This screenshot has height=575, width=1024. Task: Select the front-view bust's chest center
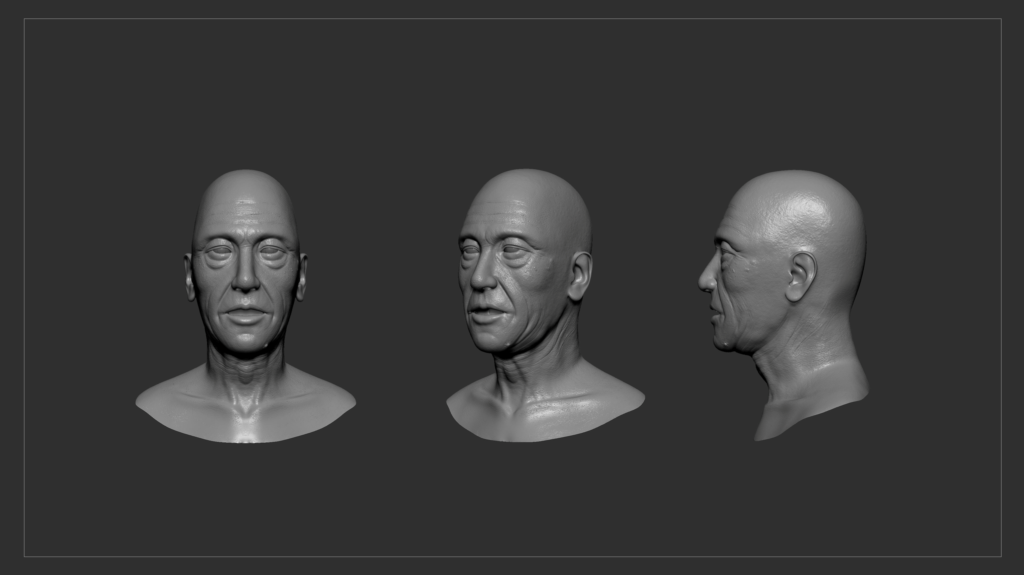[x=245, y=415]
